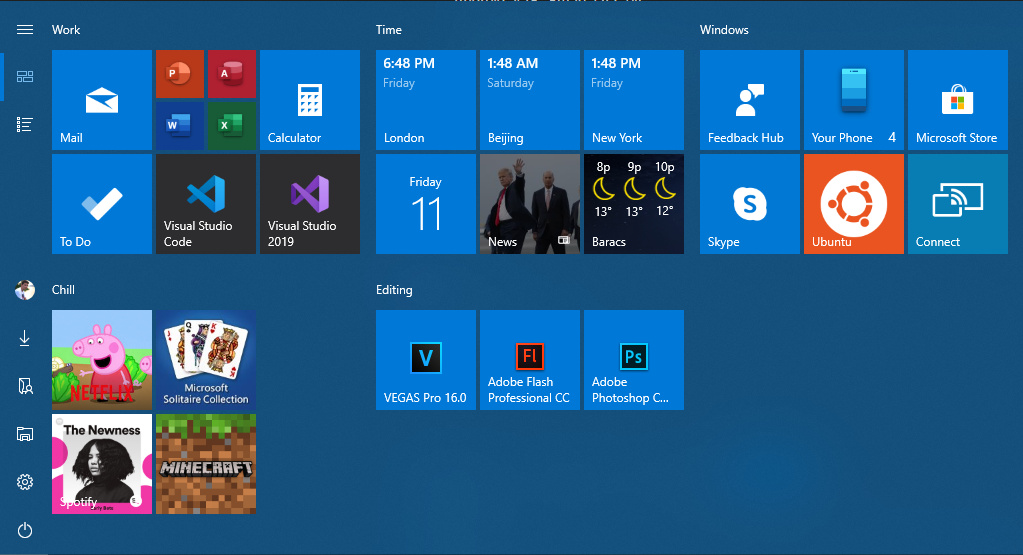Open the New York clock tile

pos(634,100)
